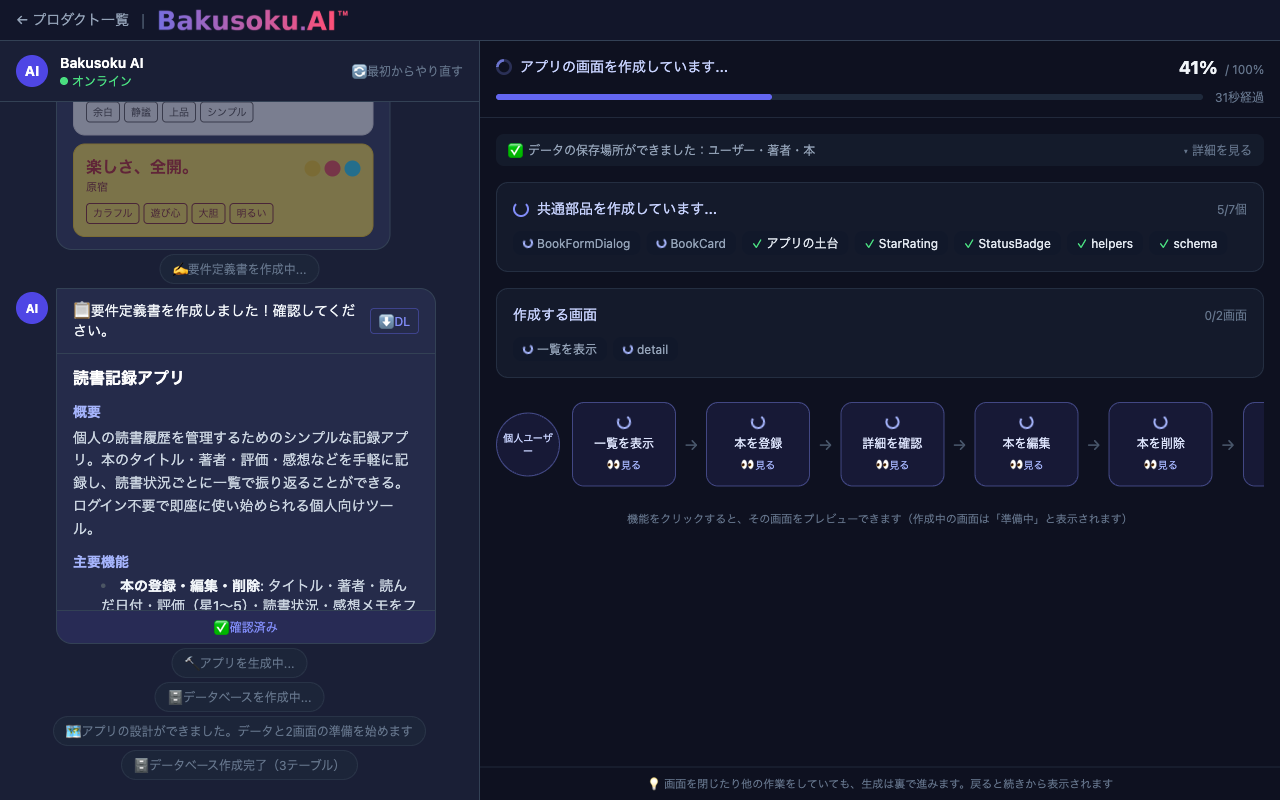Click the helpers component chip
The width and height of the screenshot is (1280, 800).
(1105, 243)
